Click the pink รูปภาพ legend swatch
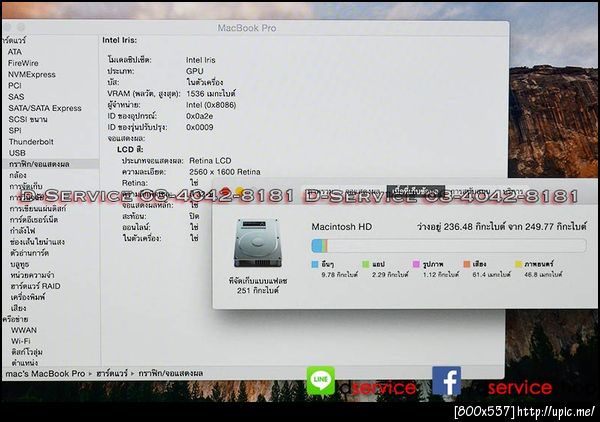Viewport: 600px width, 422px height. coord(416,264)
